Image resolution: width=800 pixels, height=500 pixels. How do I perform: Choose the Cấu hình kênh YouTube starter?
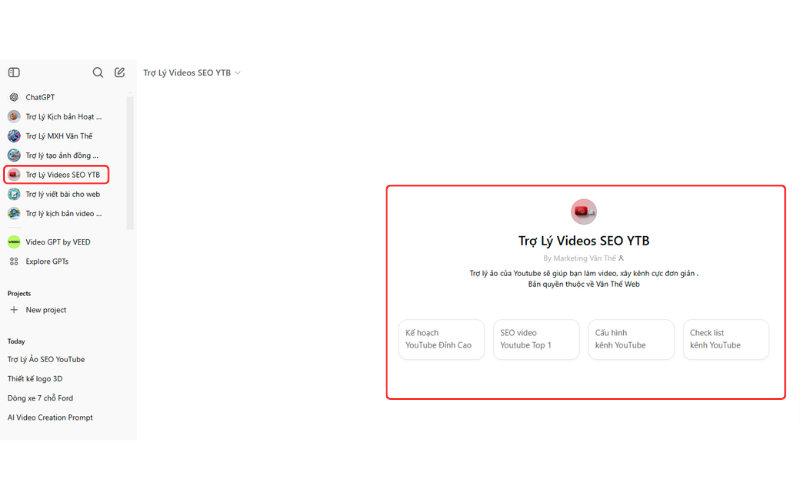click(631, 339)
